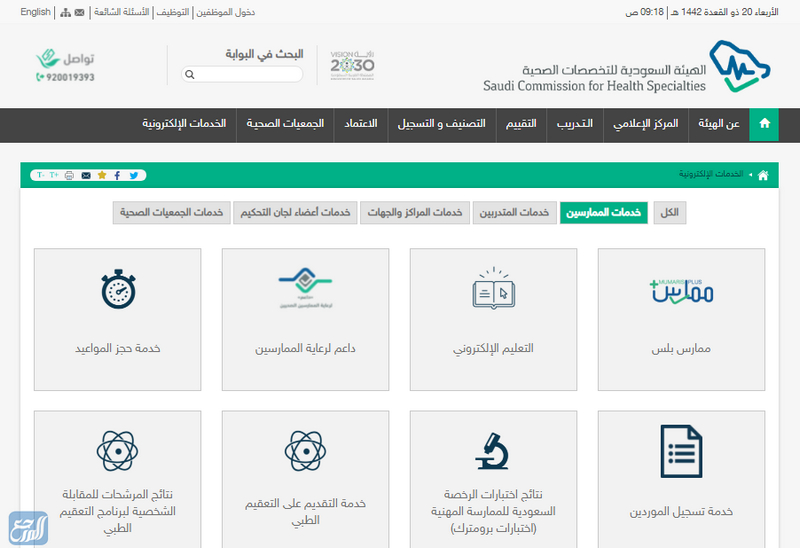
Task: Open the sitemap icon in top bar
Action: click(65, 13)
